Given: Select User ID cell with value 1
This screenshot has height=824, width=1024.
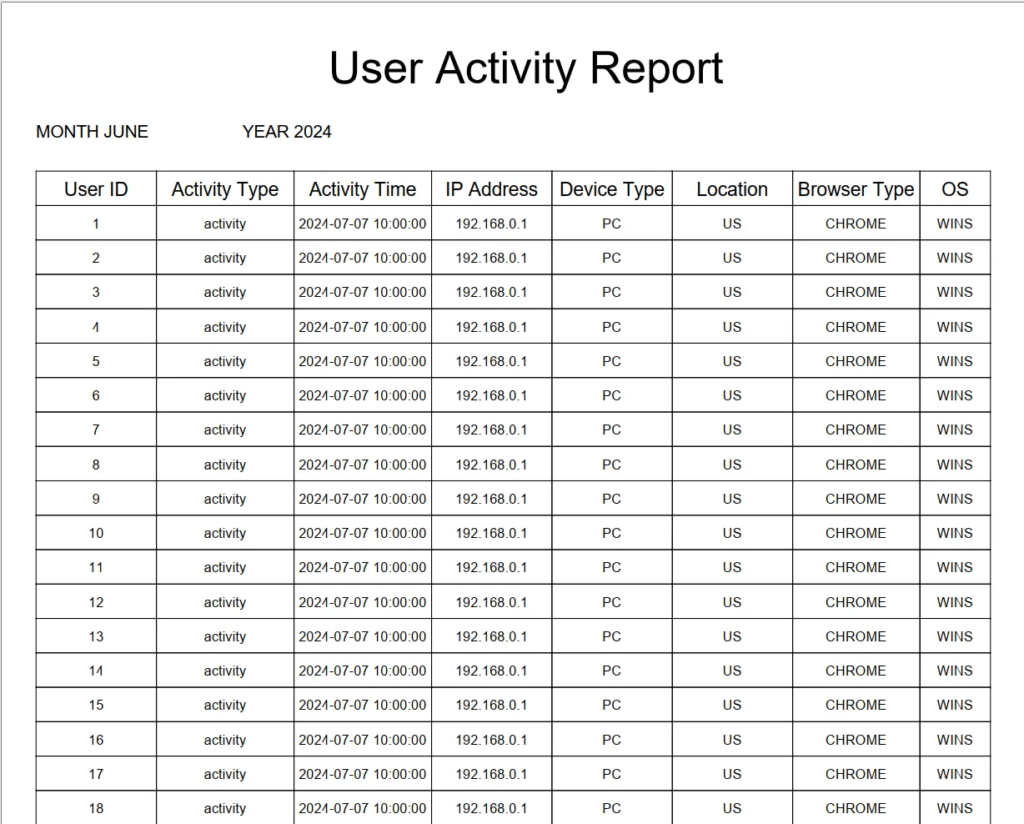Looking at the screenshot, I should coord(96,224).
